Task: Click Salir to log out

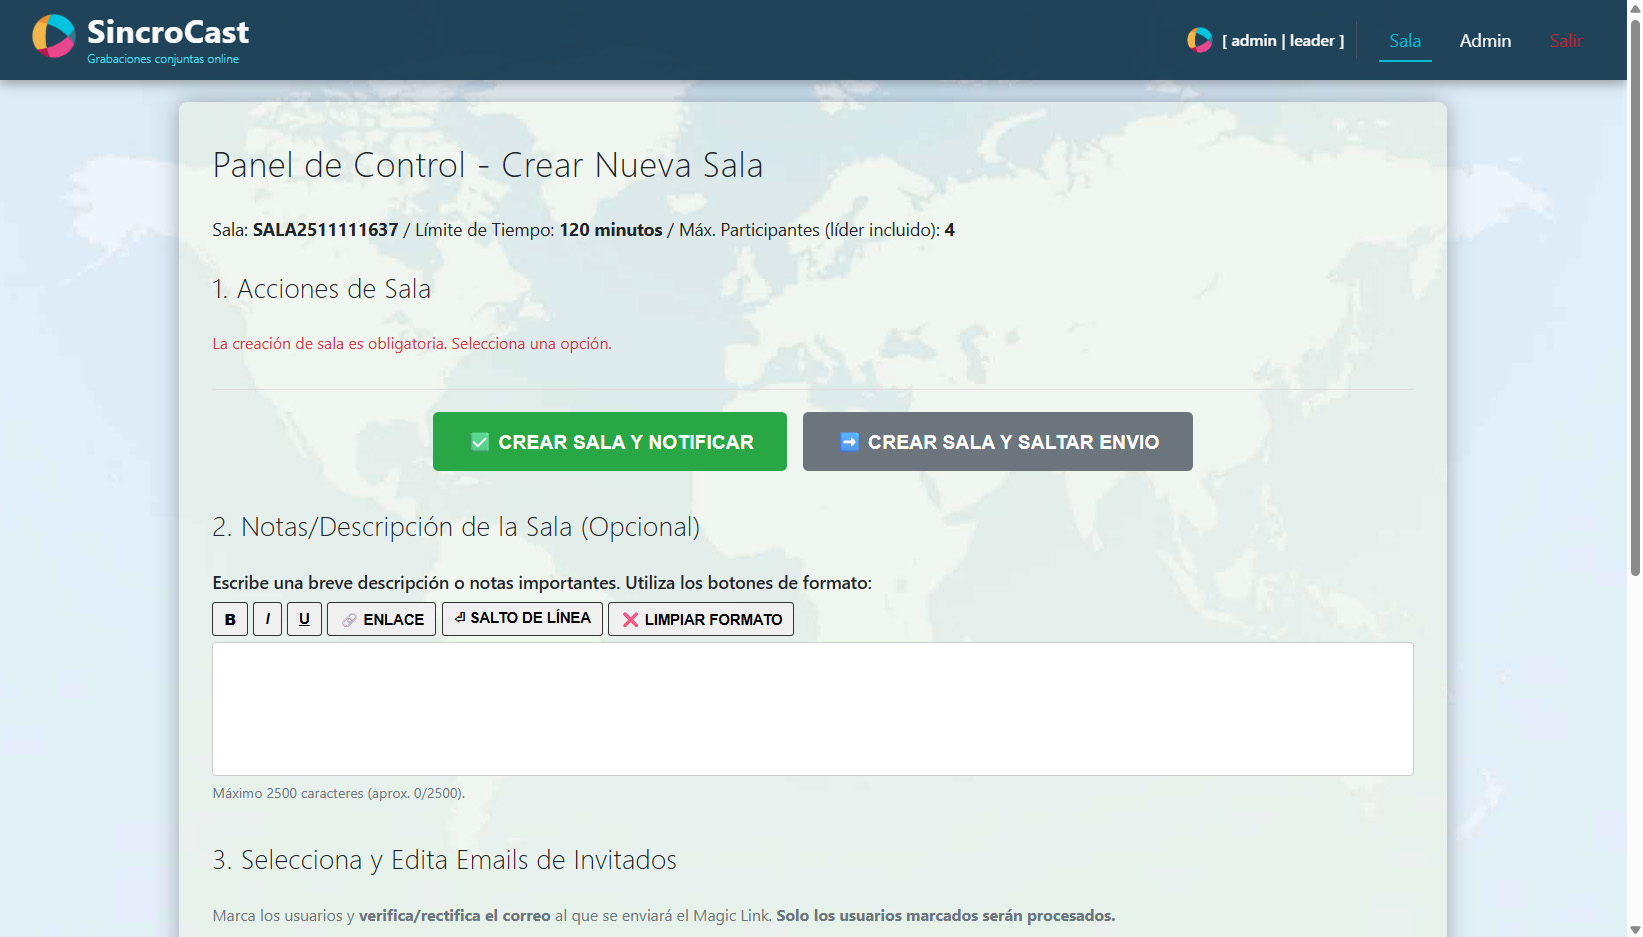Action: (x=1565, y=41)
